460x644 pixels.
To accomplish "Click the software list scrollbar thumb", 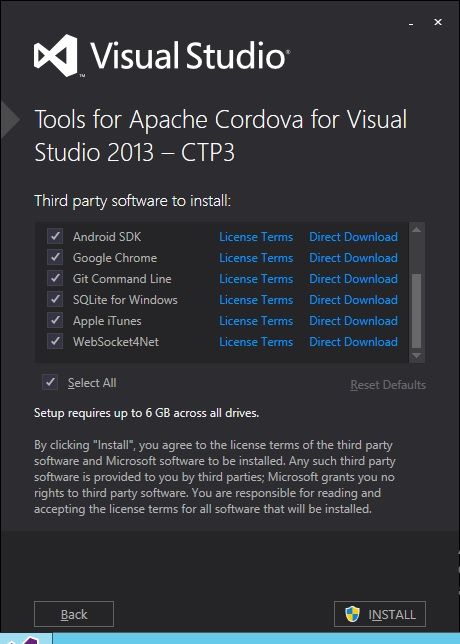I will click(416, 311).
